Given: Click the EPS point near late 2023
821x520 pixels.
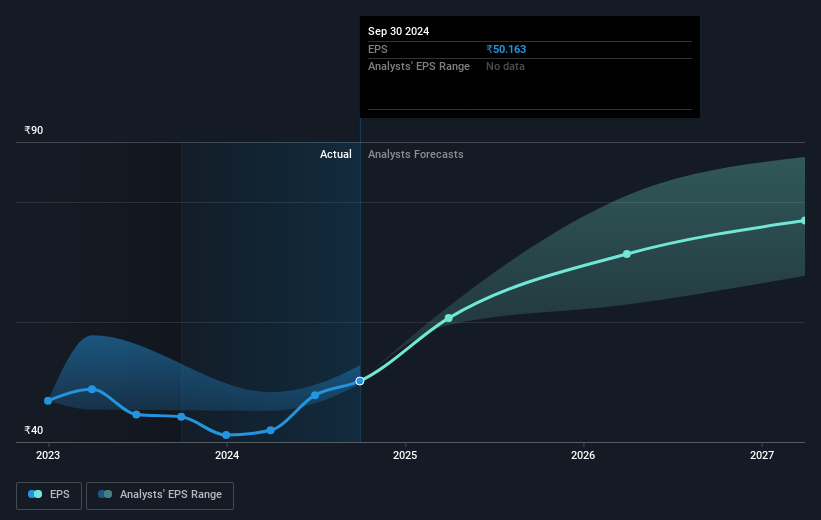Looking at the screenshot, I should tap(181, 417).
